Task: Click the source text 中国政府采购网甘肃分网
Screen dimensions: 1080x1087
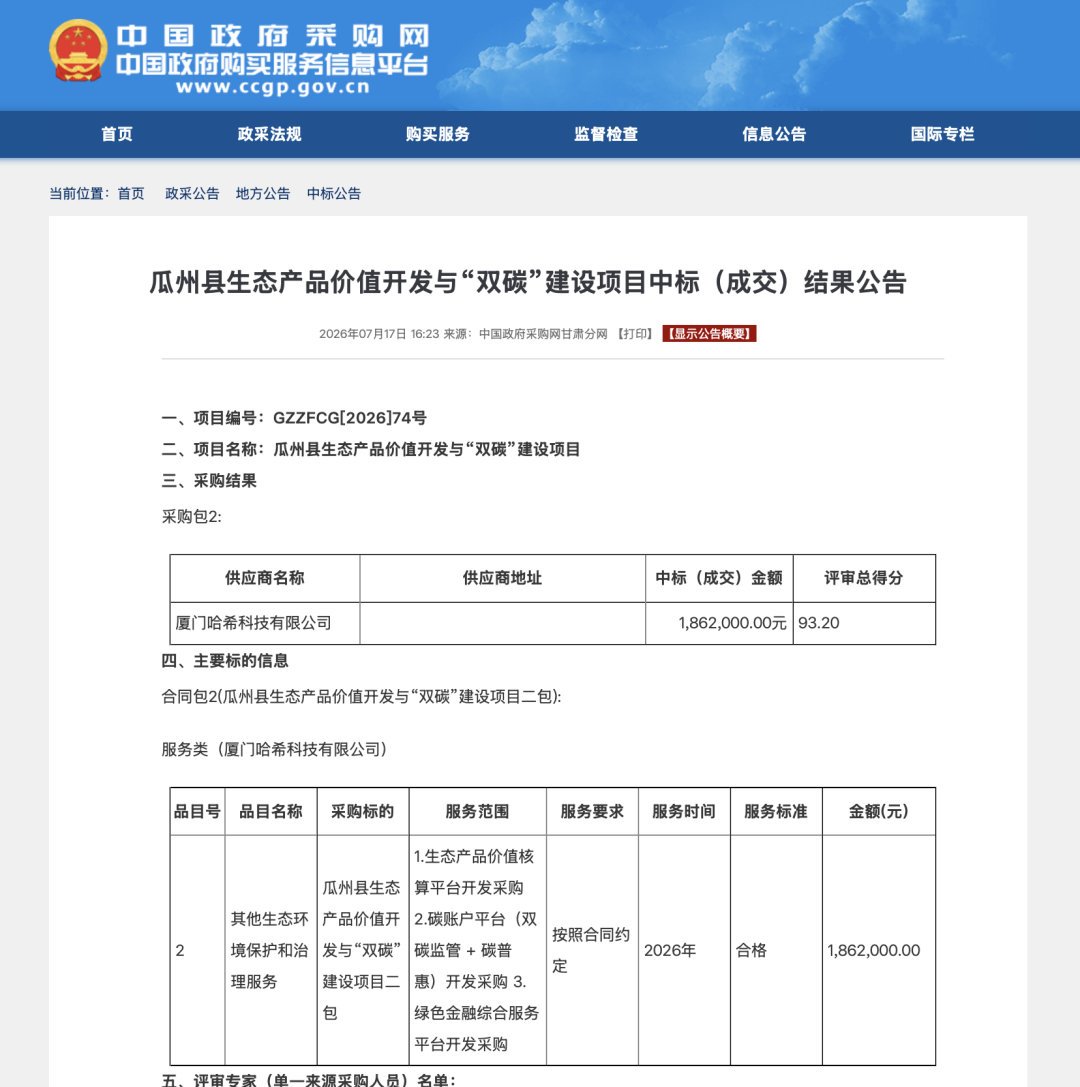Action: click(543, 334)
